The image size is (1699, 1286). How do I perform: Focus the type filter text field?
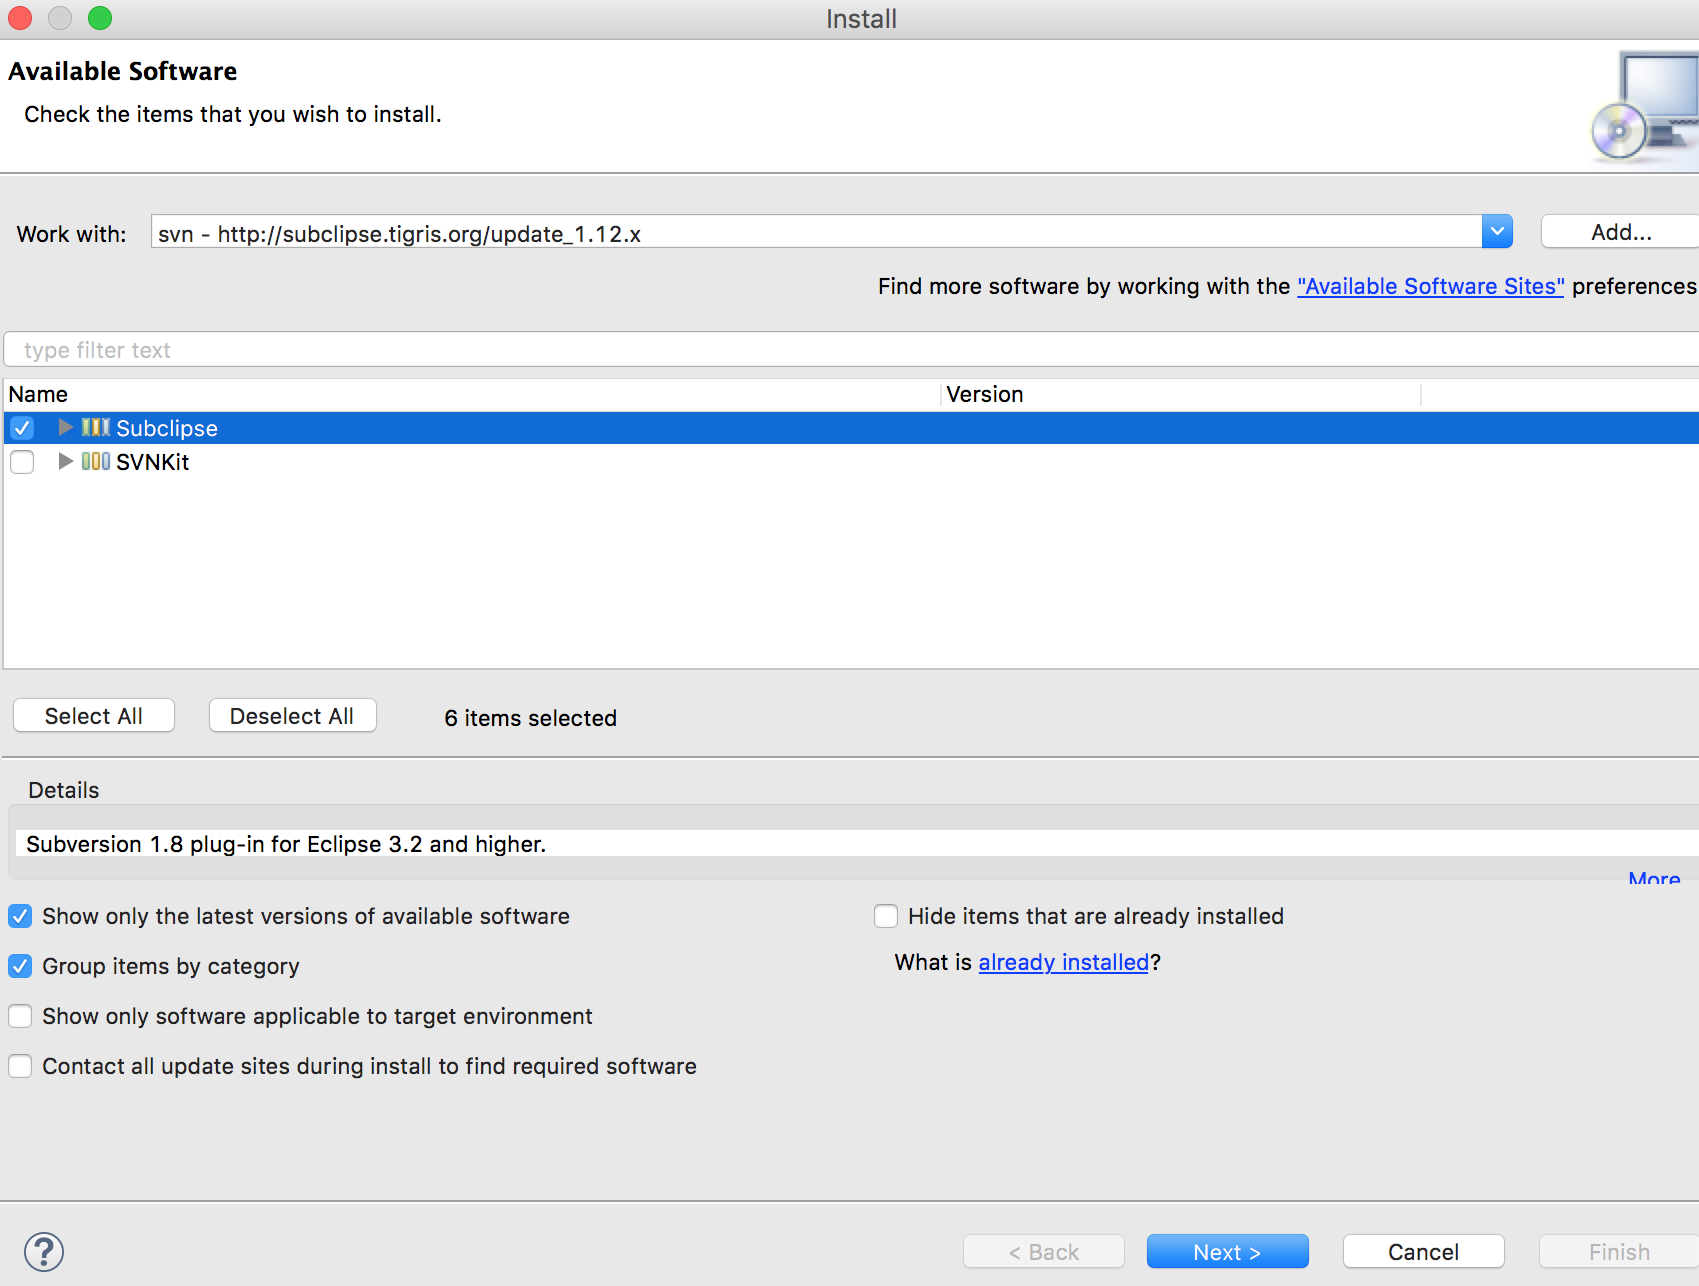(x=850, y=350)
